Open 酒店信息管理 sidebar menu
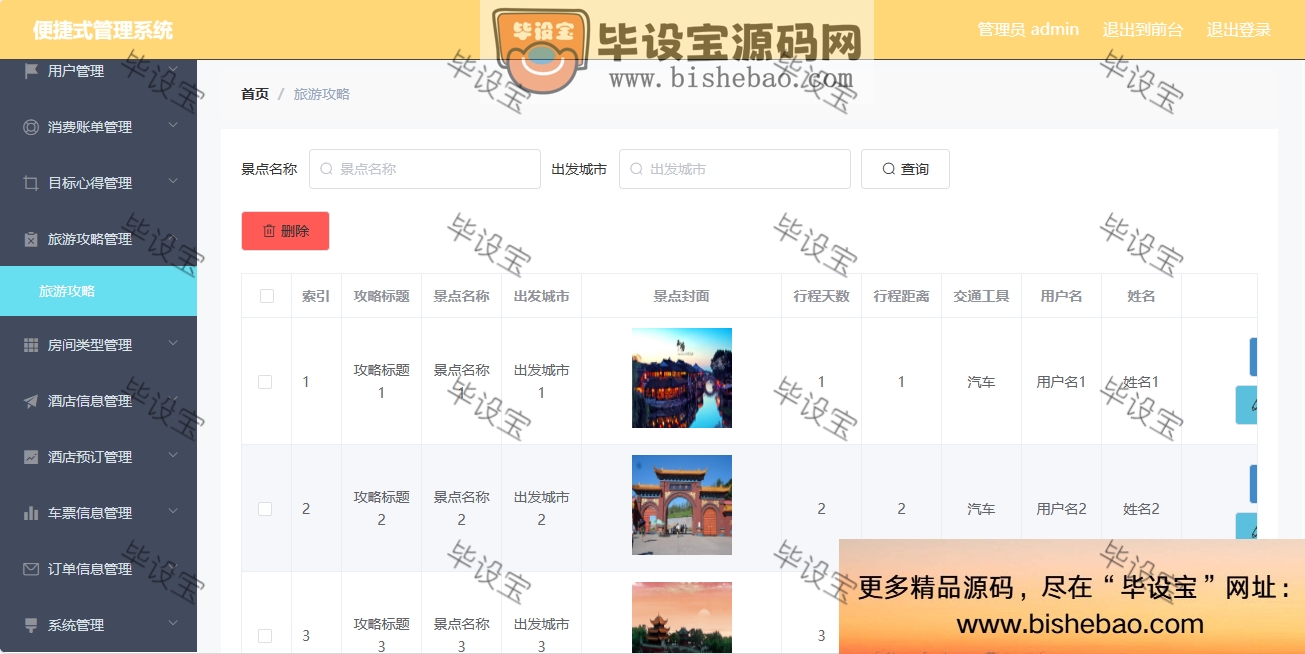Screen dimensions: 1305x654 (98, 401)
